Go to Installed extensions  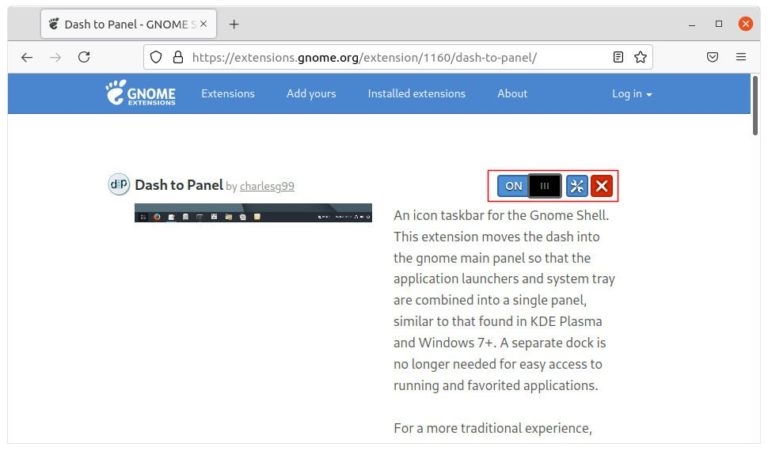(416, 94)
